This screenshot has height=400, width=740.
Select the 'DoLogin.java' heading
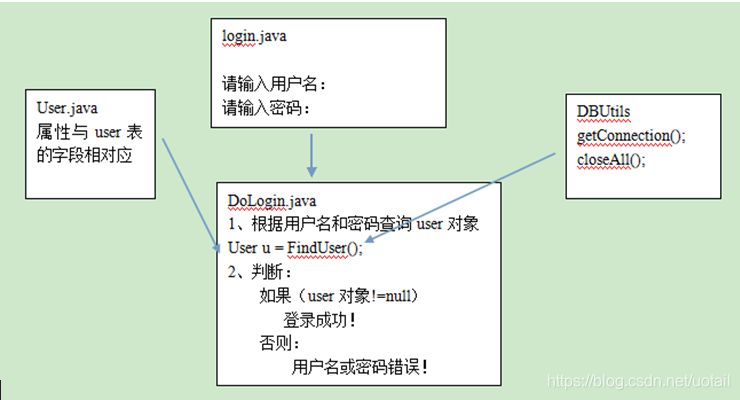point(272,201)
